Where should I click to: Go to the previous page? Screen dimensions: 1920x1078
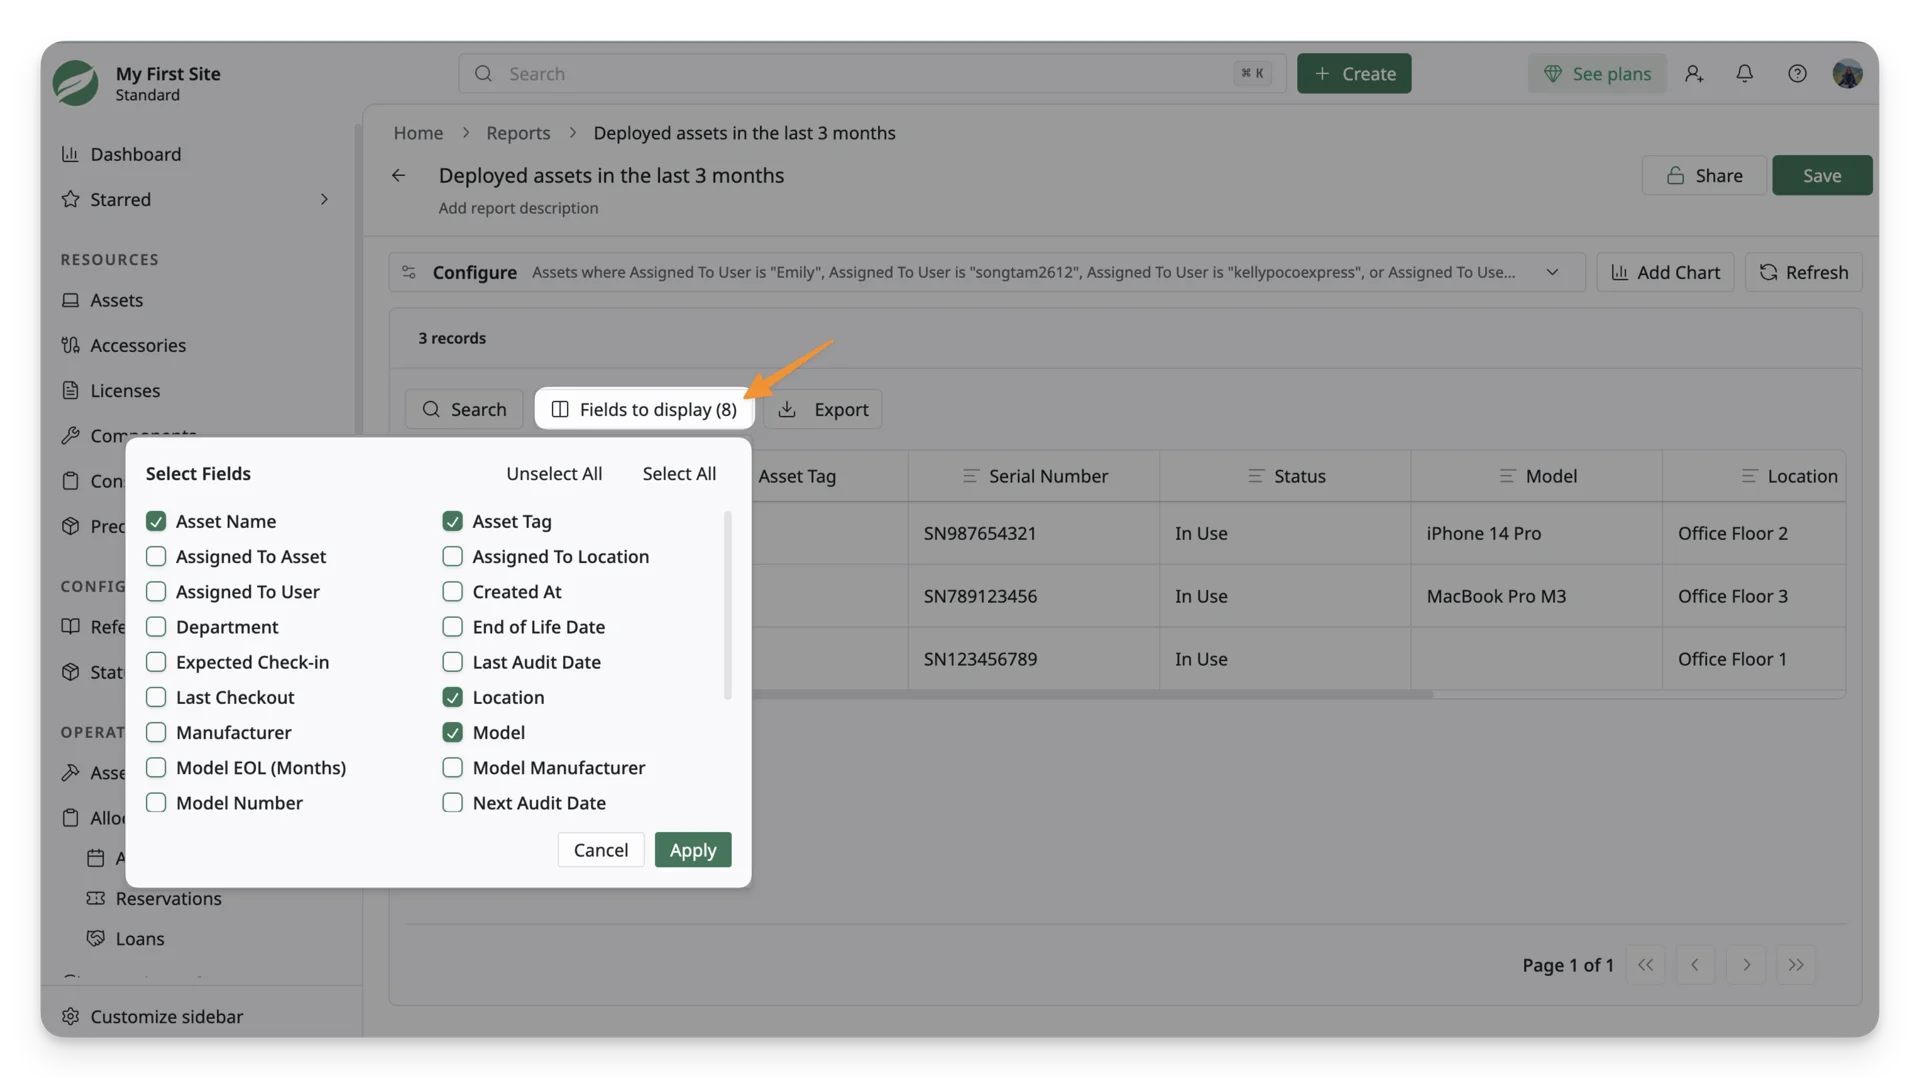click(1695, 965)
